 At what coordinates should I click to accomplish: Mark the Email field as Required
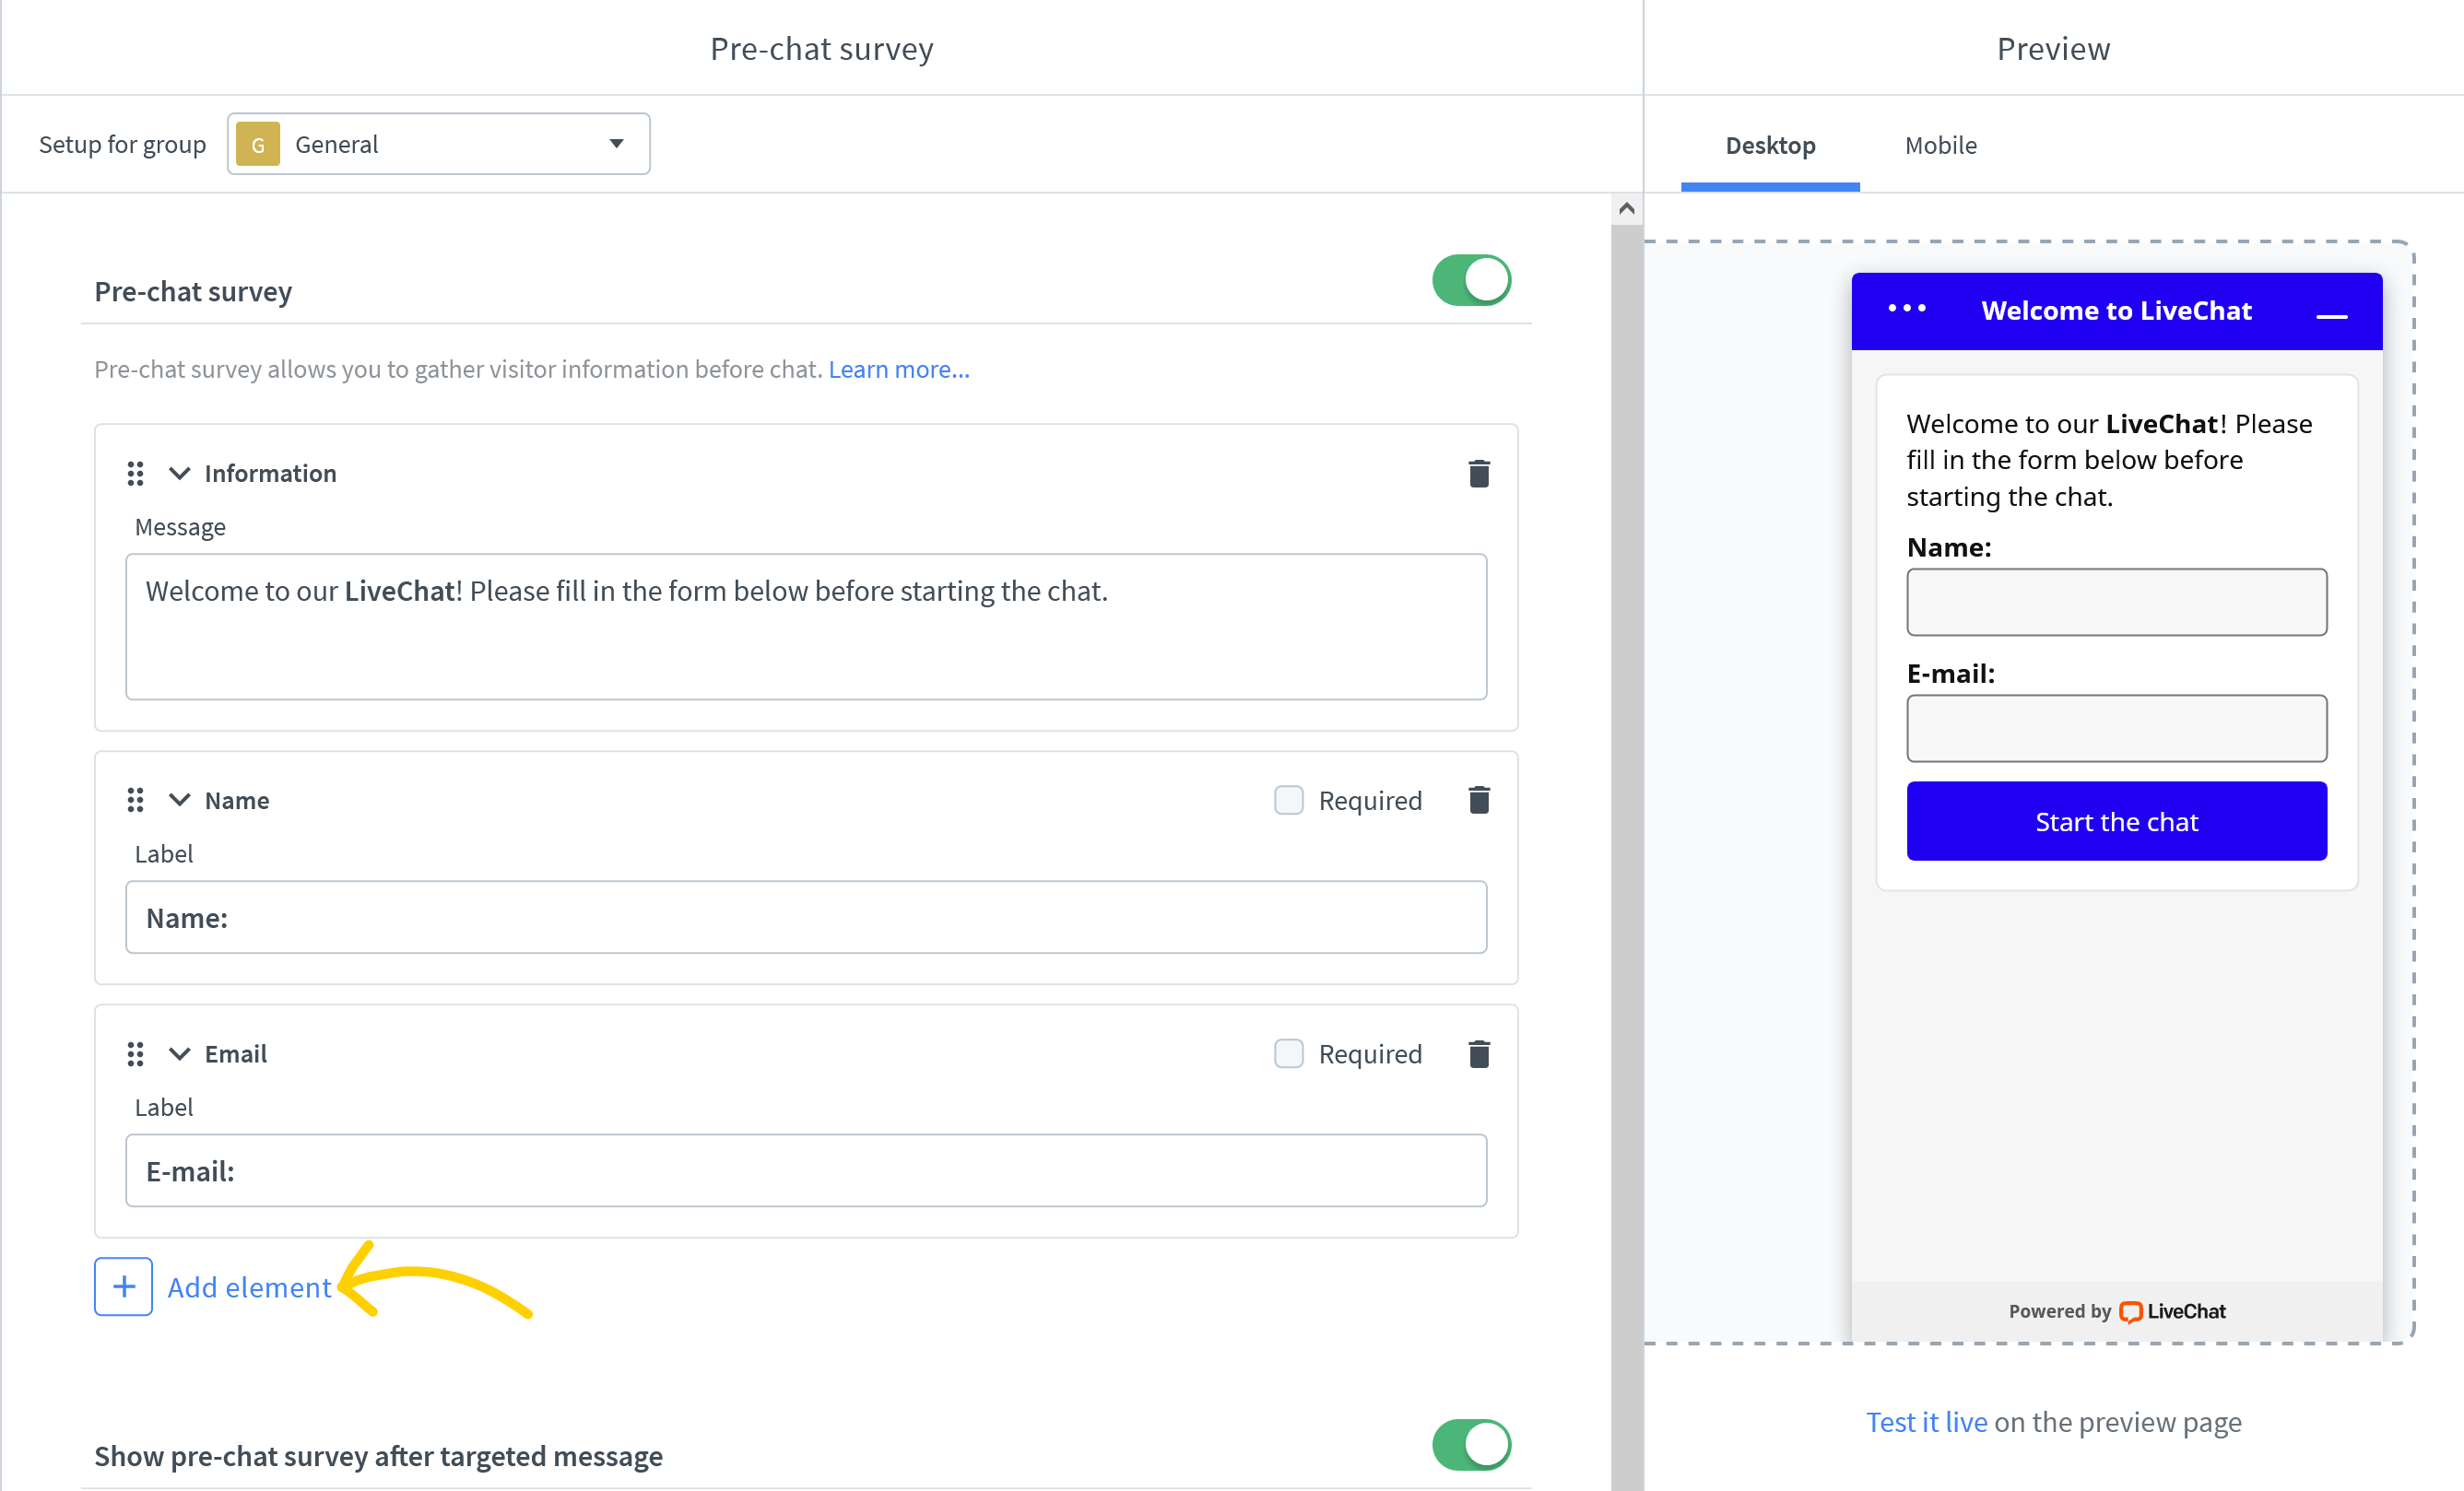tap(1289, 1053)
